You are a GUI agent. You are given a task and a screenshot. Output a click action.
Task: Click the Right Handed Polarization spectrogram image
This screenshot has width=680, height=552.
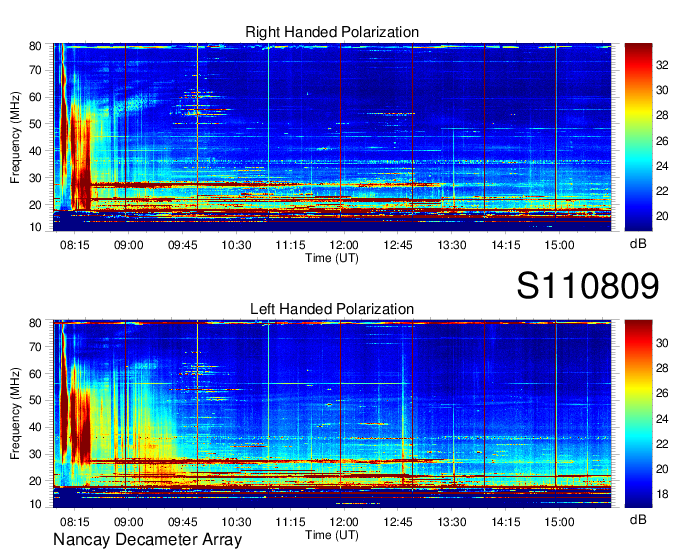(332, 137)
